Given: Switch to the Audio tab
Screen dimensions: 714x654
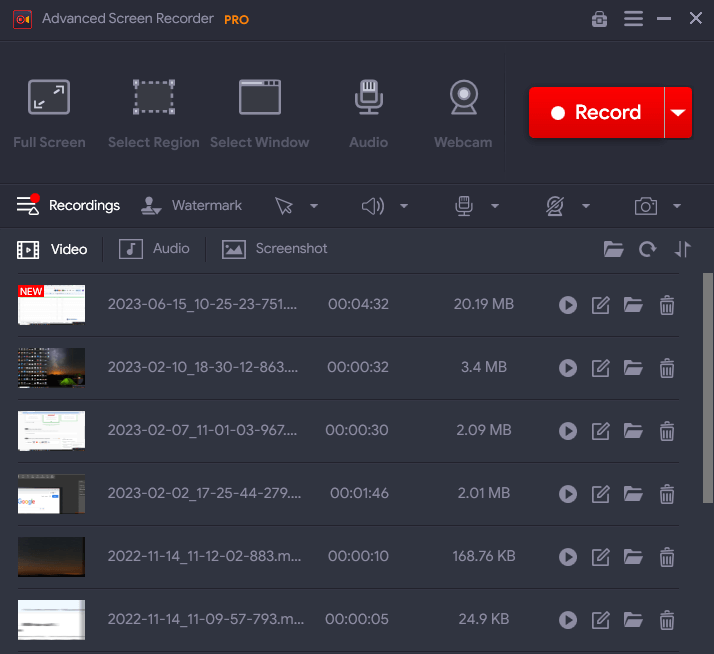Looking at the screenshot, I should coord(154,249).
